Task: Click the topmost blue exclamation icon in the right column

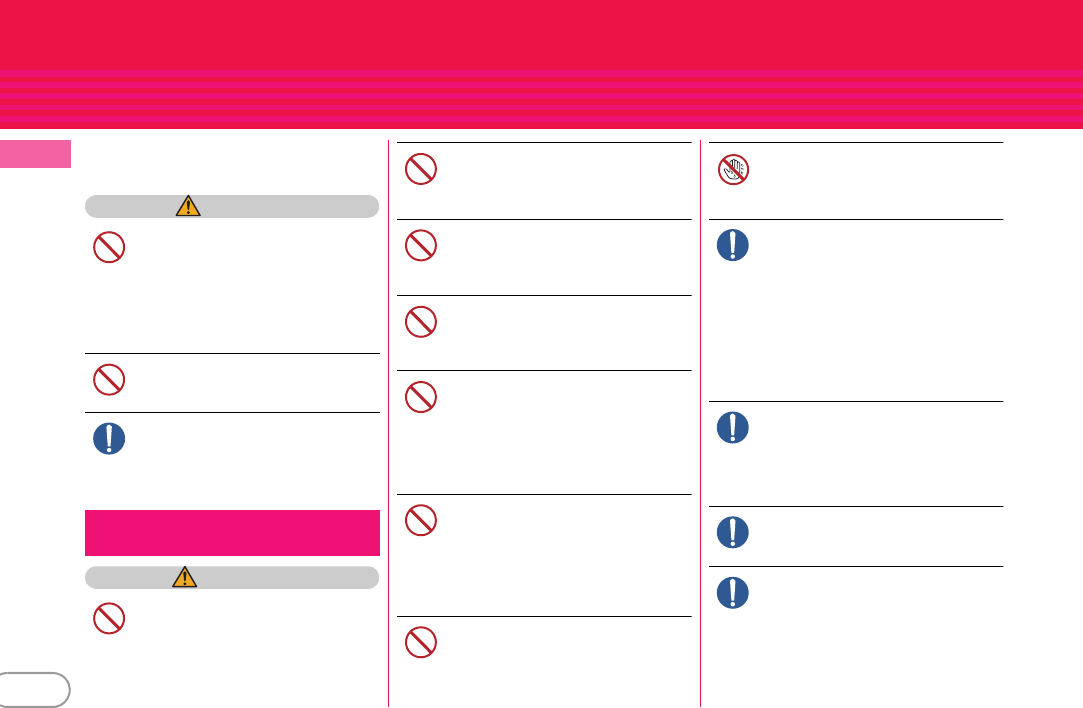Action: tap(733, 245)
